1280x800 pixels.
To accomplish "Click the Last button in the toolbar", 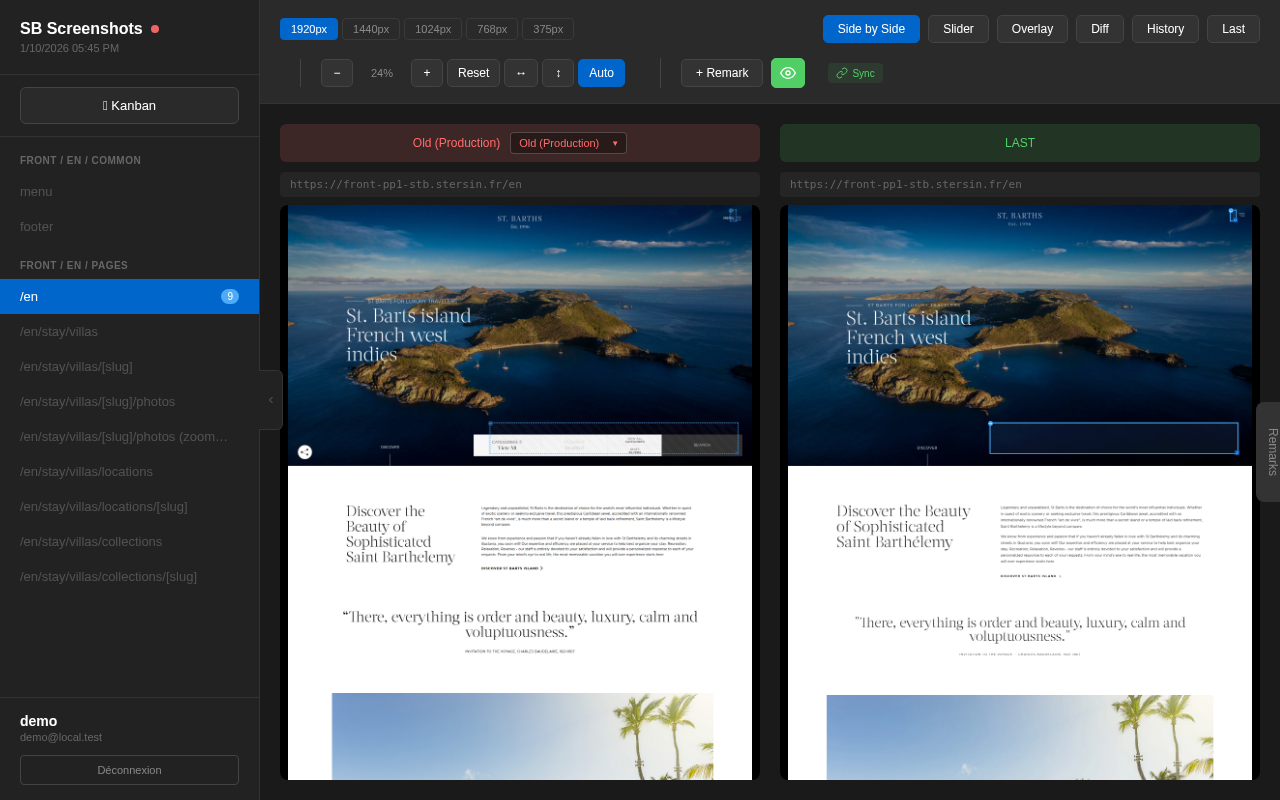I will pyautogui.click(x=1233, y=29).
